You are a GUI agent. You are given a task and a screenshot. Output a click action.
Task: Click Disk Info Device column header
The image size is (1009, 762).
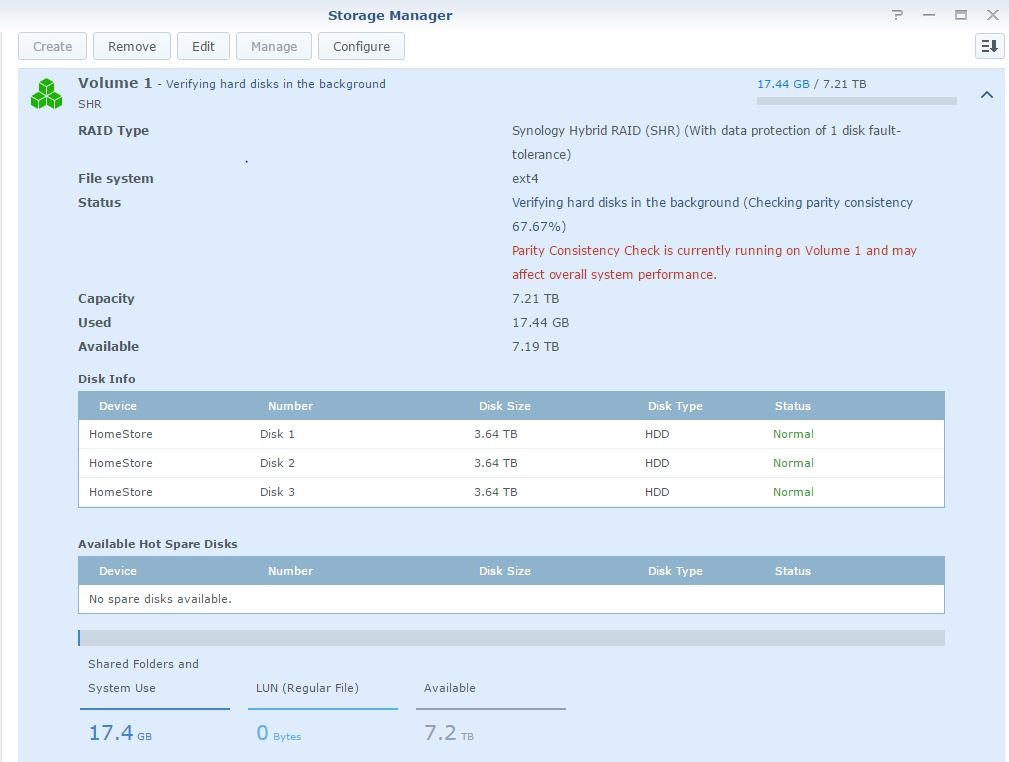118,406
